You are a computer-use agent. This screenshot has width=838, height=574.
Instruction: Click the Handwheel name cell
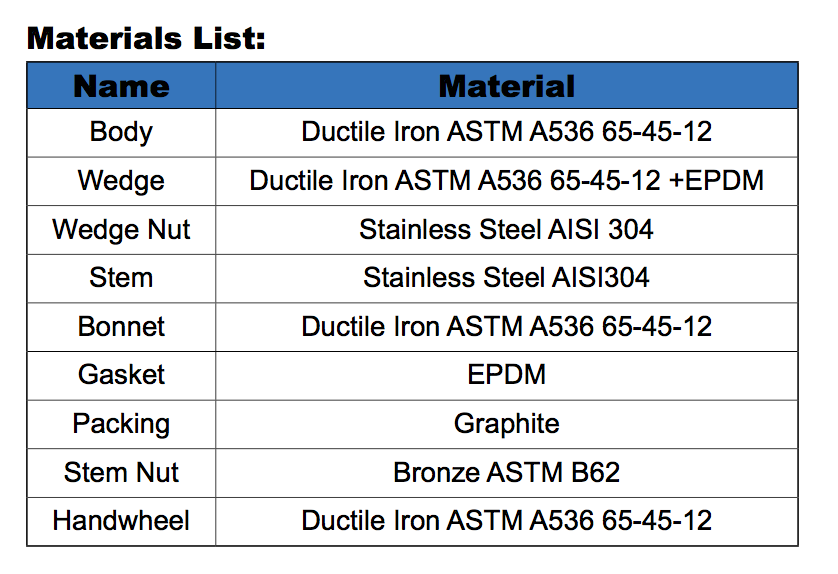click(121, 521)
